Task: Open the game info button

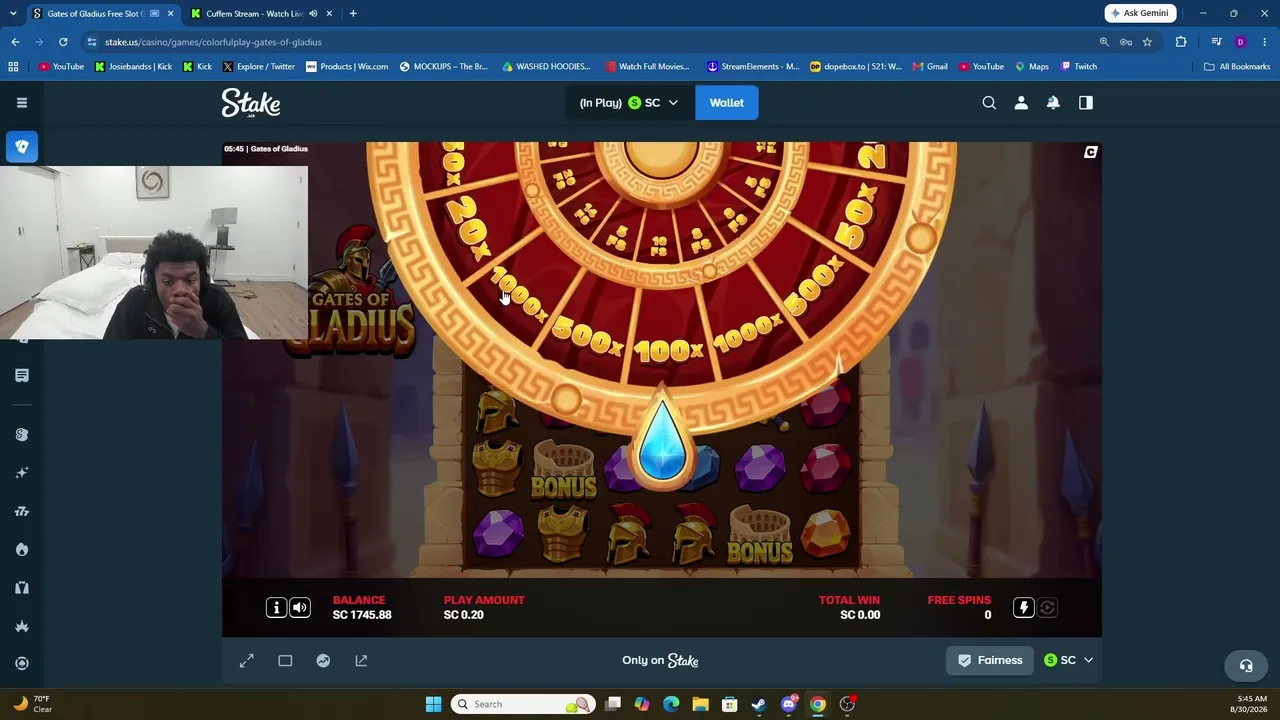Action: click(x=276, y=607)
